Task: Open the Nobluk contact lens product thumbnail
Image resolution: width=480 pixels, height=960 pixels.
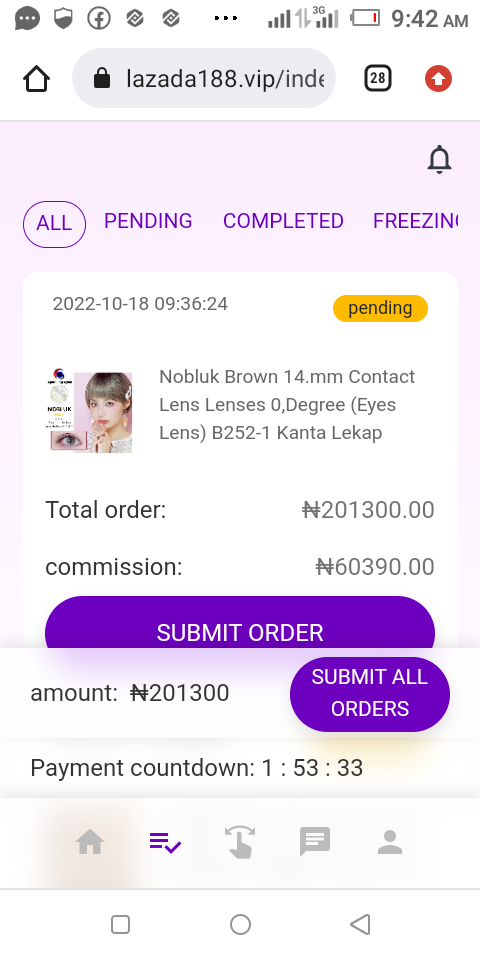Action: click(90, 410)
